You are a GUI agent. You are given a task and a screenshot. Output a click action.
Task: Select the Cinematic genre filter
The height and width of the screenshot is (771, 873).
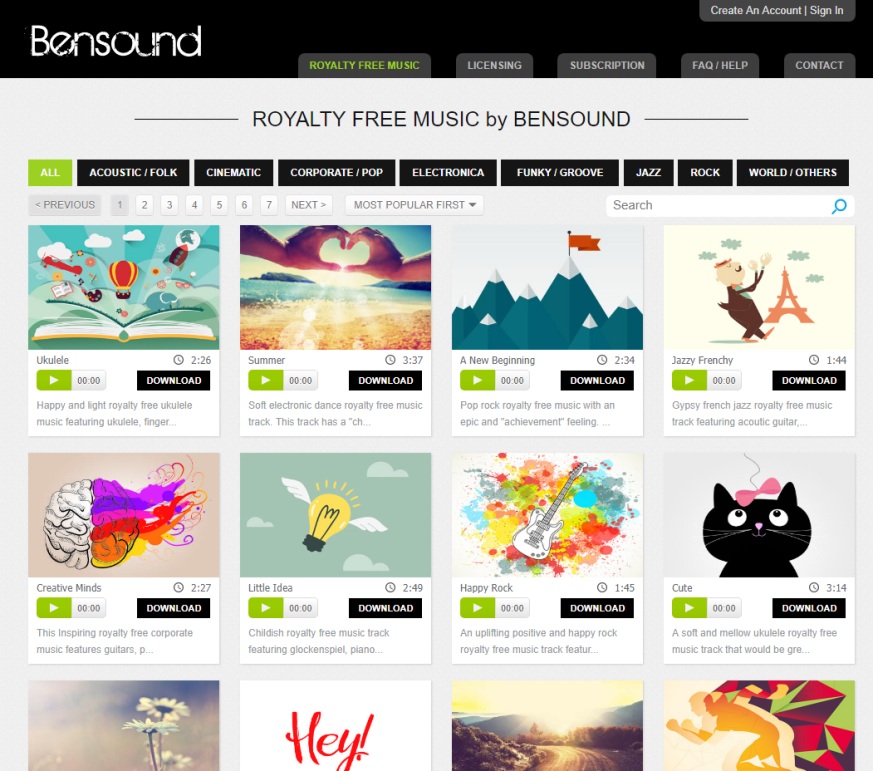(x=233, y=173)
